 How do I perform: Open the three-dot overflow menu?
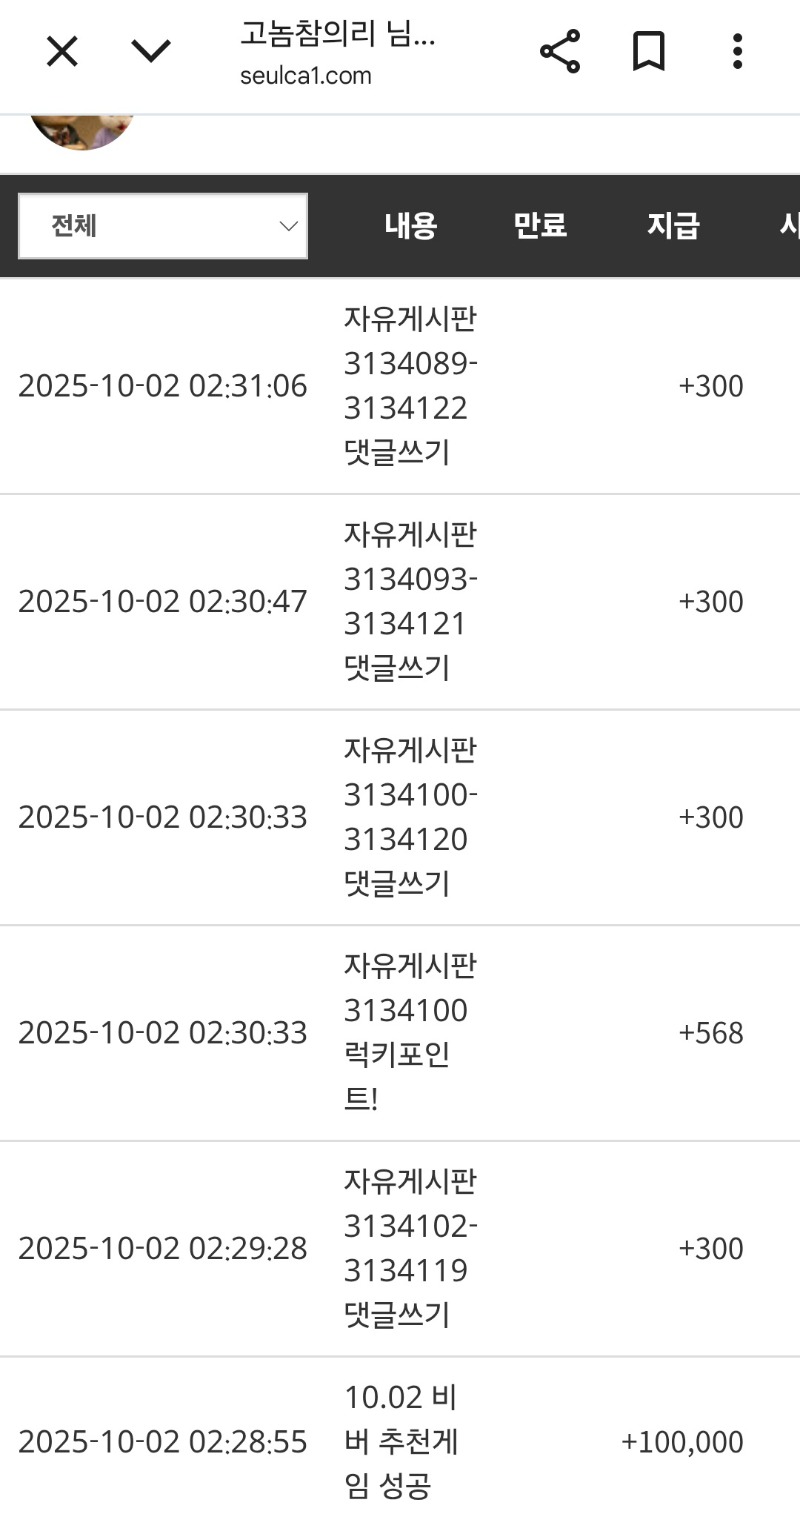pos(737,51)
